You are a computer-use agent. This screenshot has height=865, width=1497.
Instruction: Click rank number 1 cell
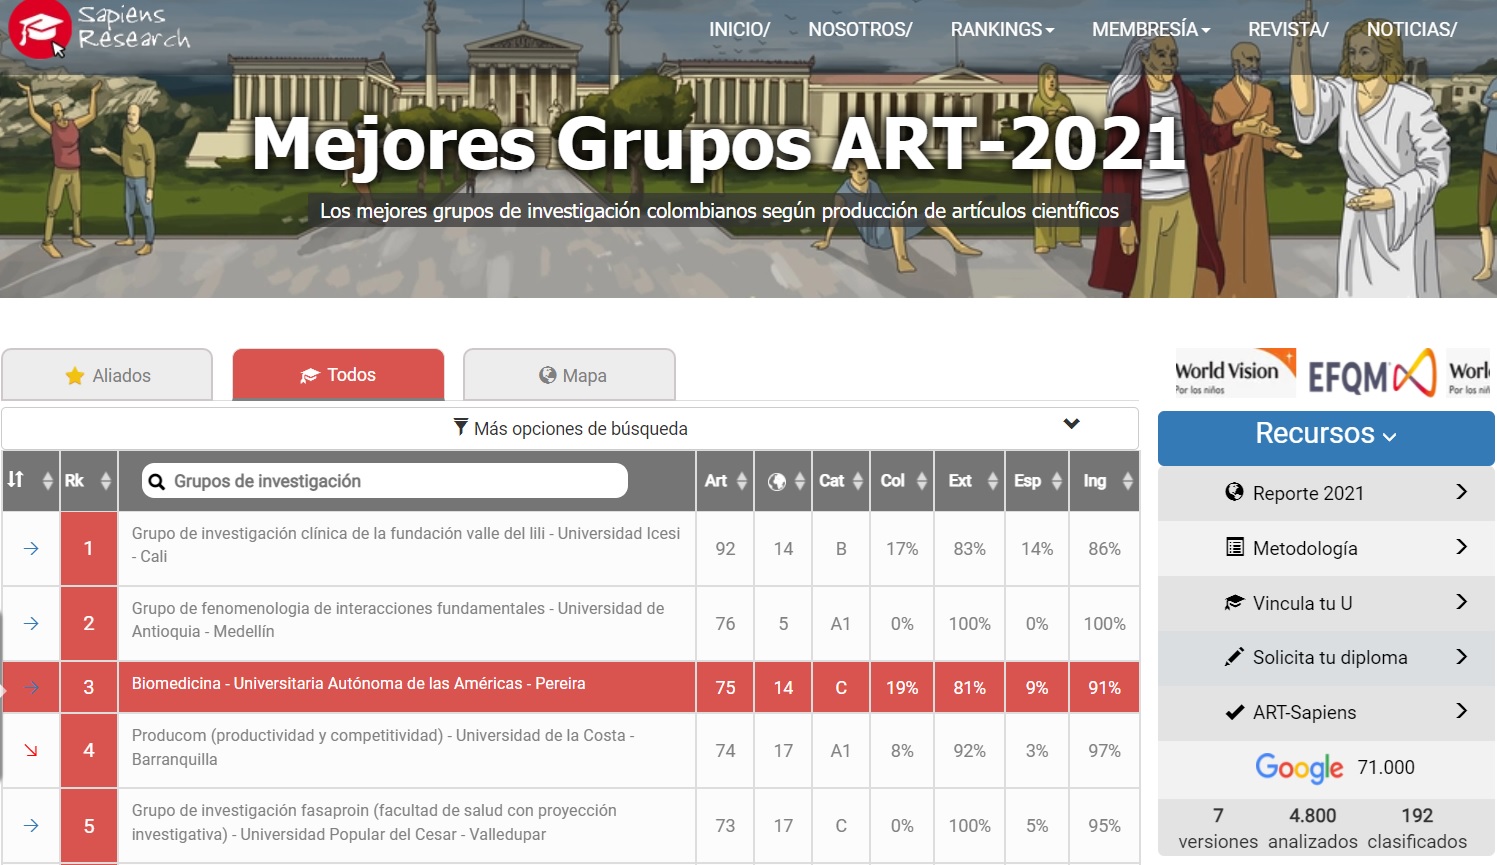89,548
